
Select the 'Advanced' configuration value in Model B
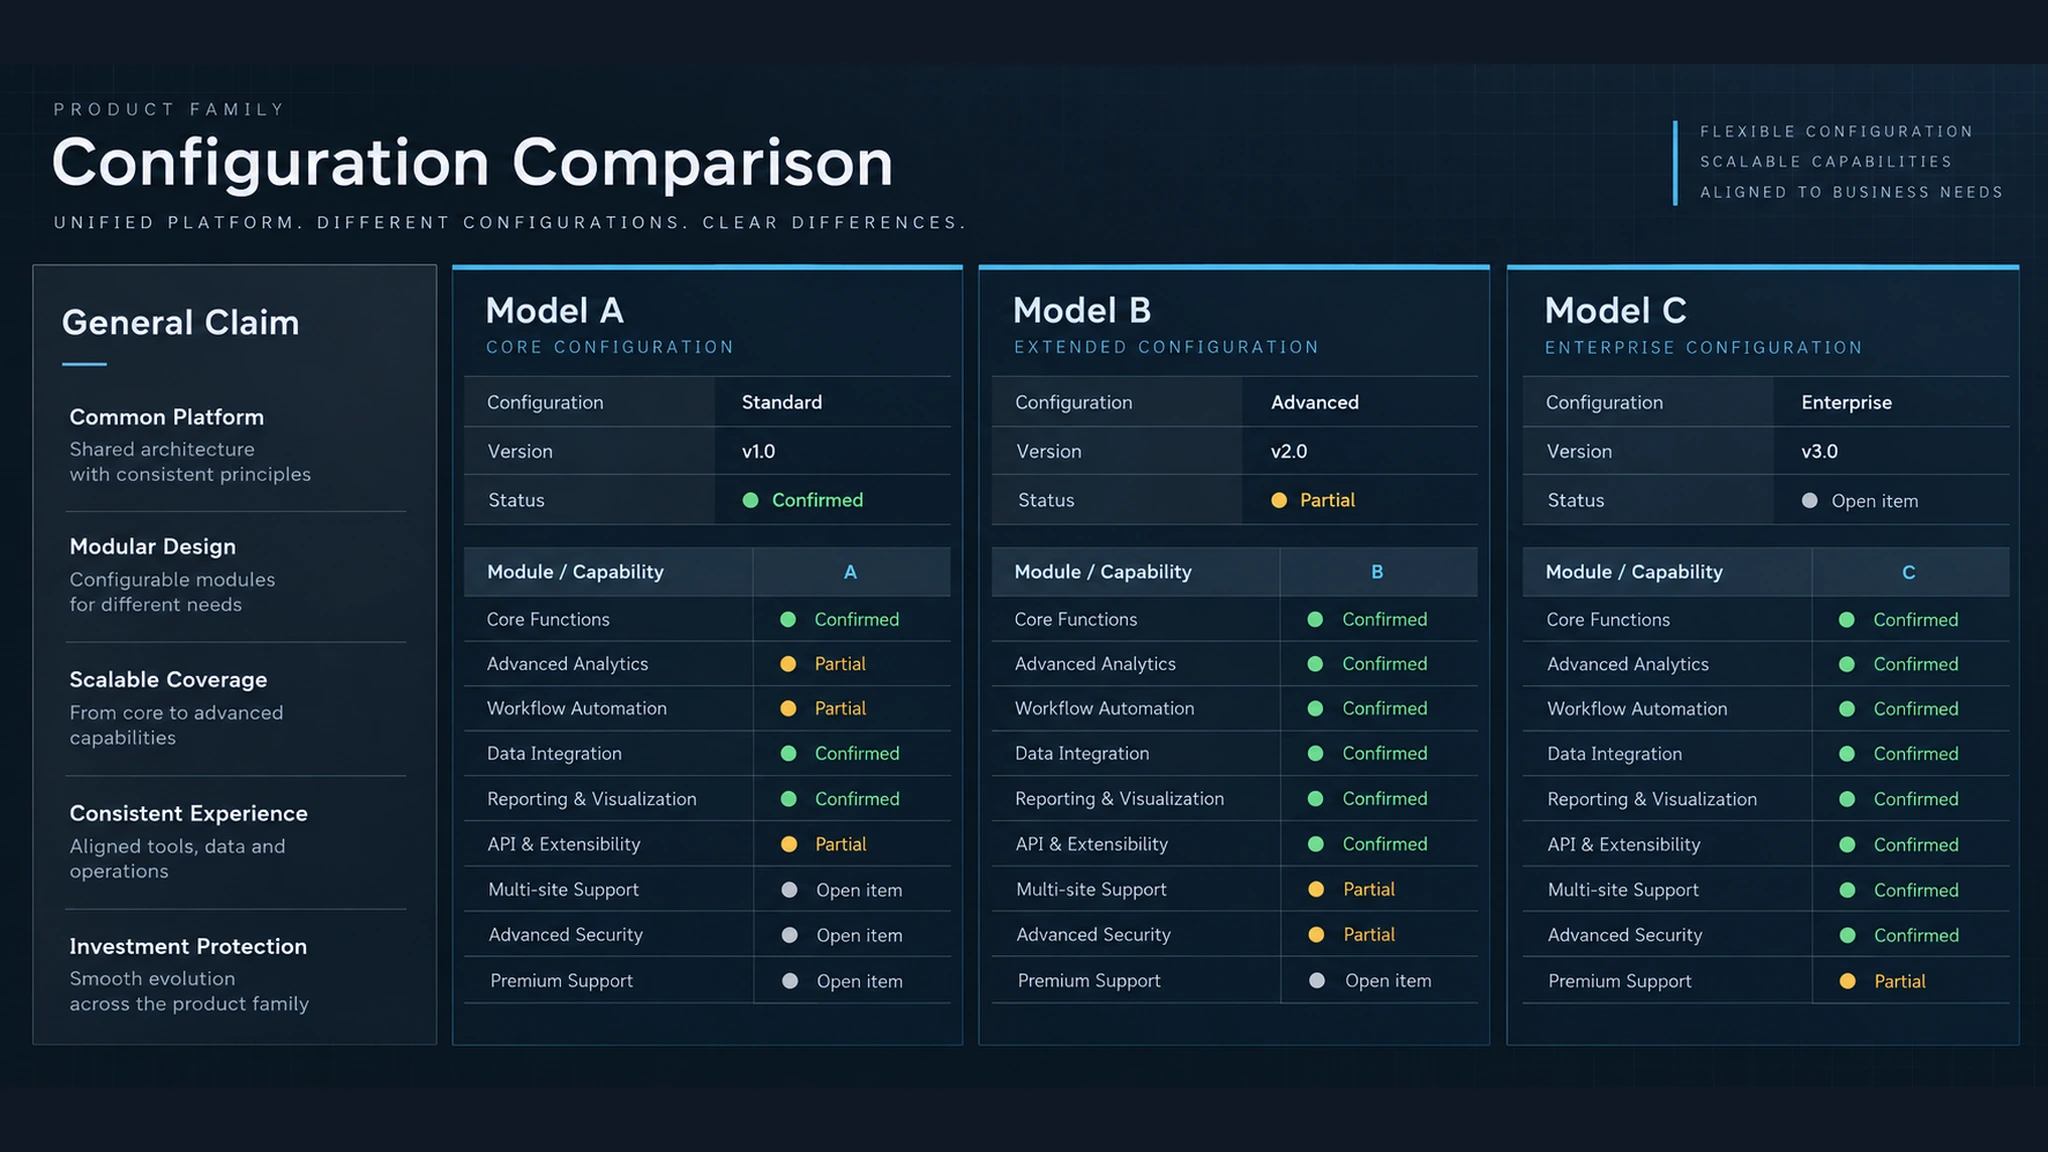(1314, 402)
